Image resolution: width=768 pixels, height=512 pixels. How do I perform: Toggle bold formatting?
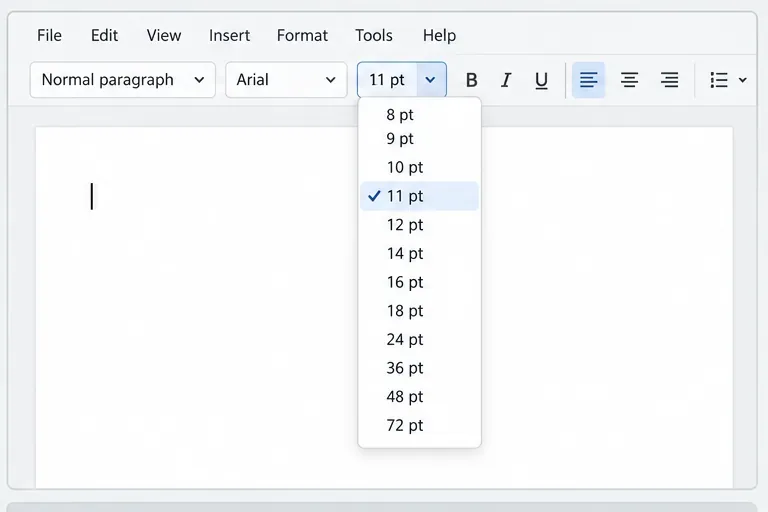(471, 80)
